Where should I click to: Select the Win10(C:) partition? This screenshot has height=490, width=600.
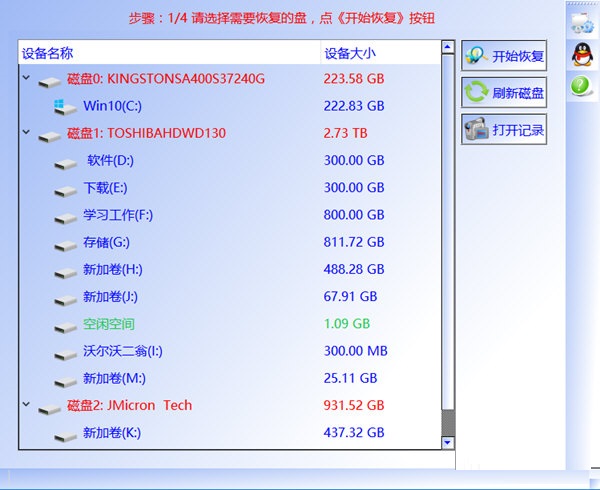[112, 106]
